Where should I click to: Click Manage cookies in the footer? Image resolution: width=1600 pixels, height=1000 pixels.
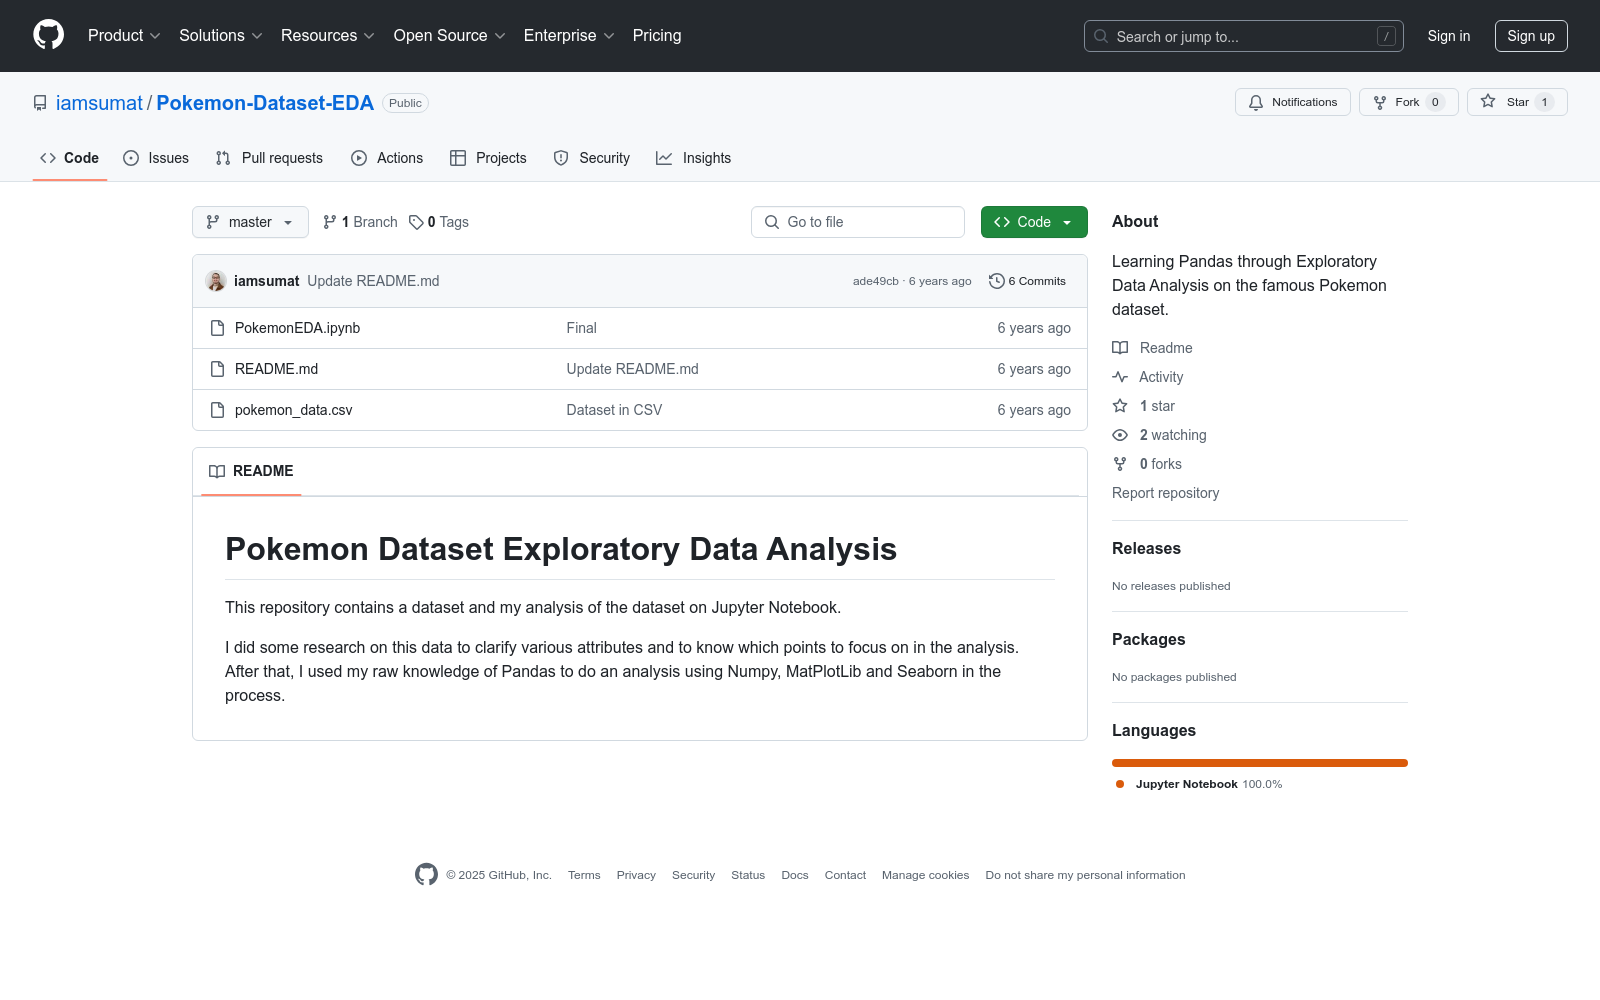pyautogui.click(x=926, y=875)
